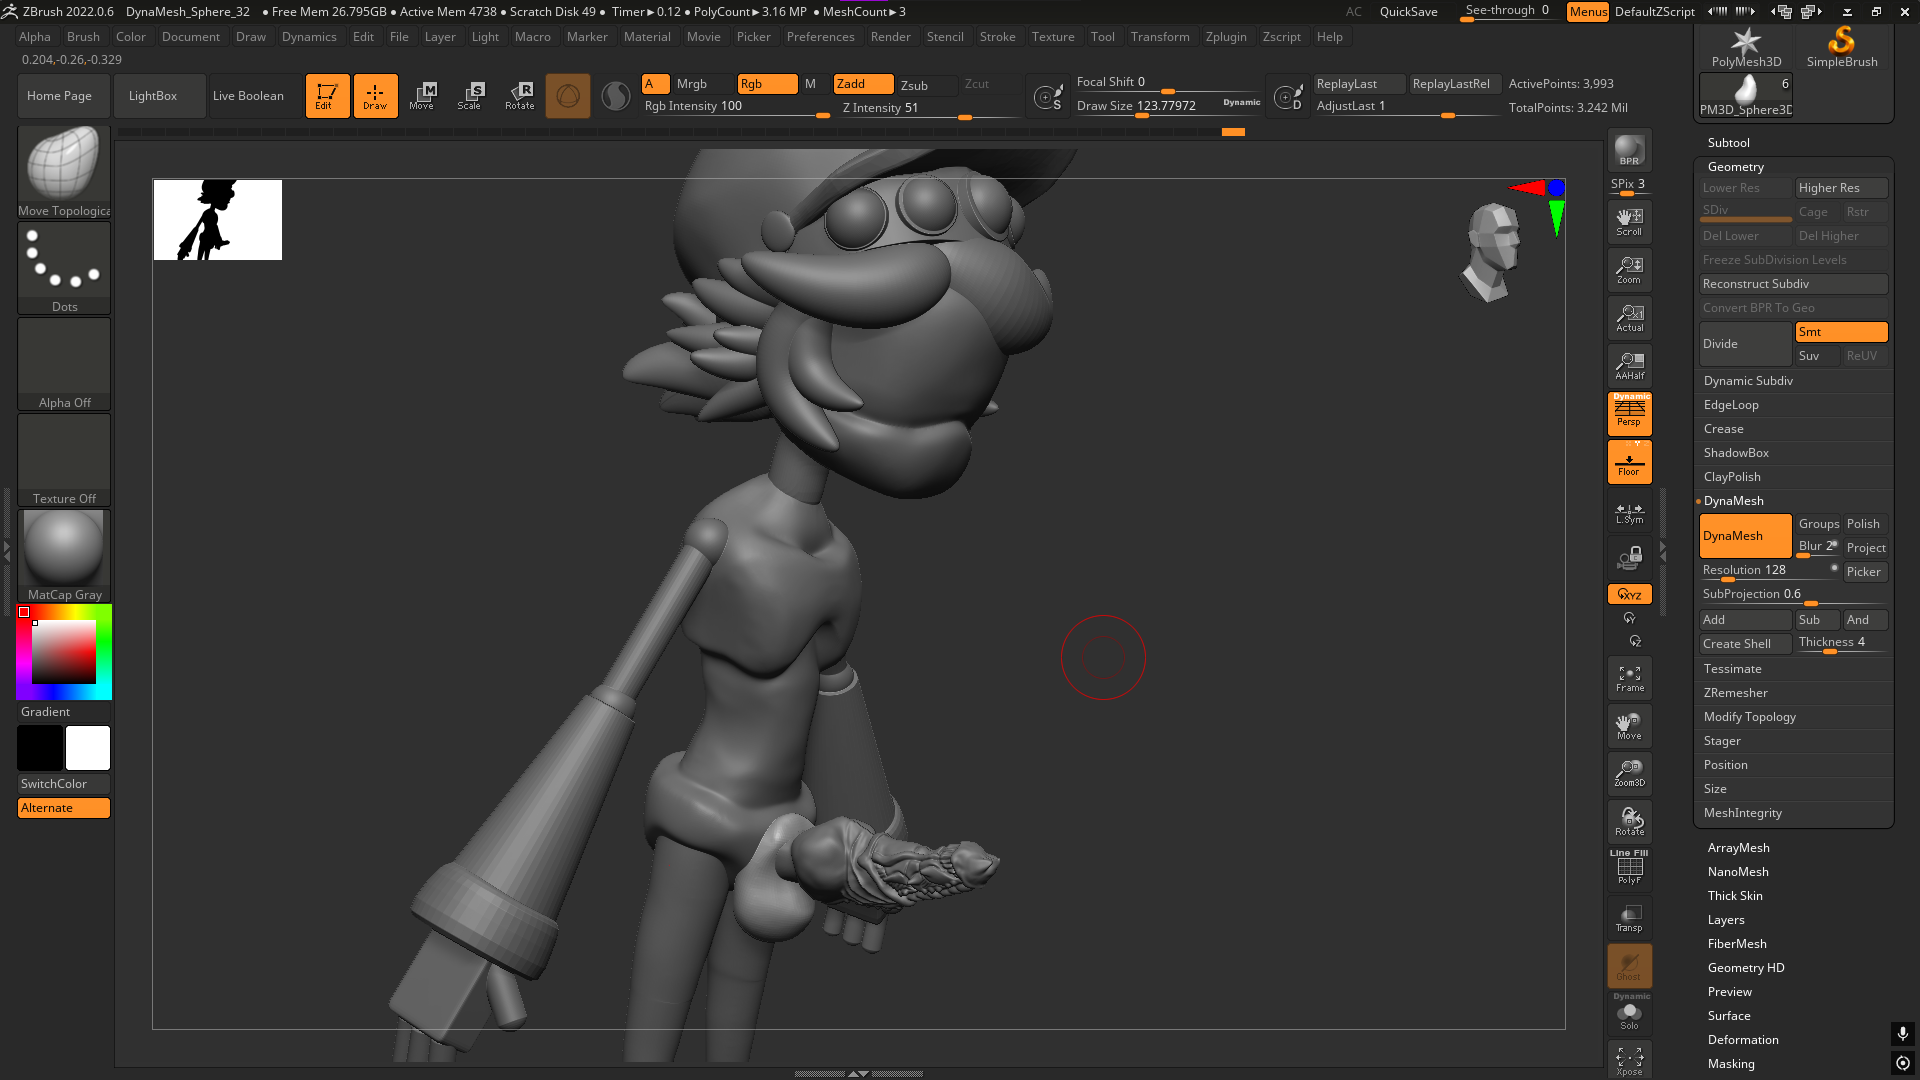Select the PolyMesh3D tool icon

point(1746,47)
